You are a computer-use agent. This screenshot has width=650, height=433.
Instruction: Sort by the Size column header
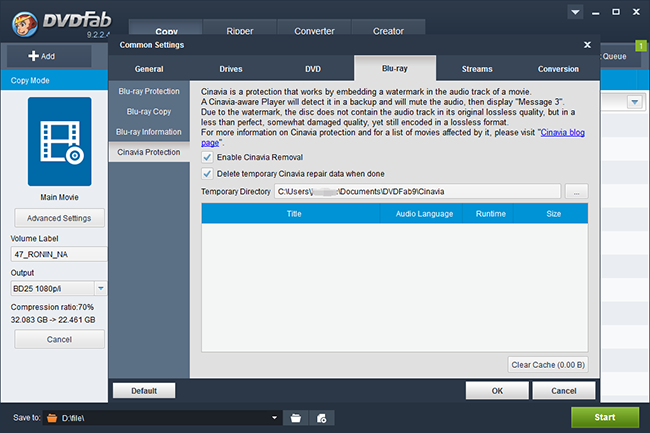[551, 214]
